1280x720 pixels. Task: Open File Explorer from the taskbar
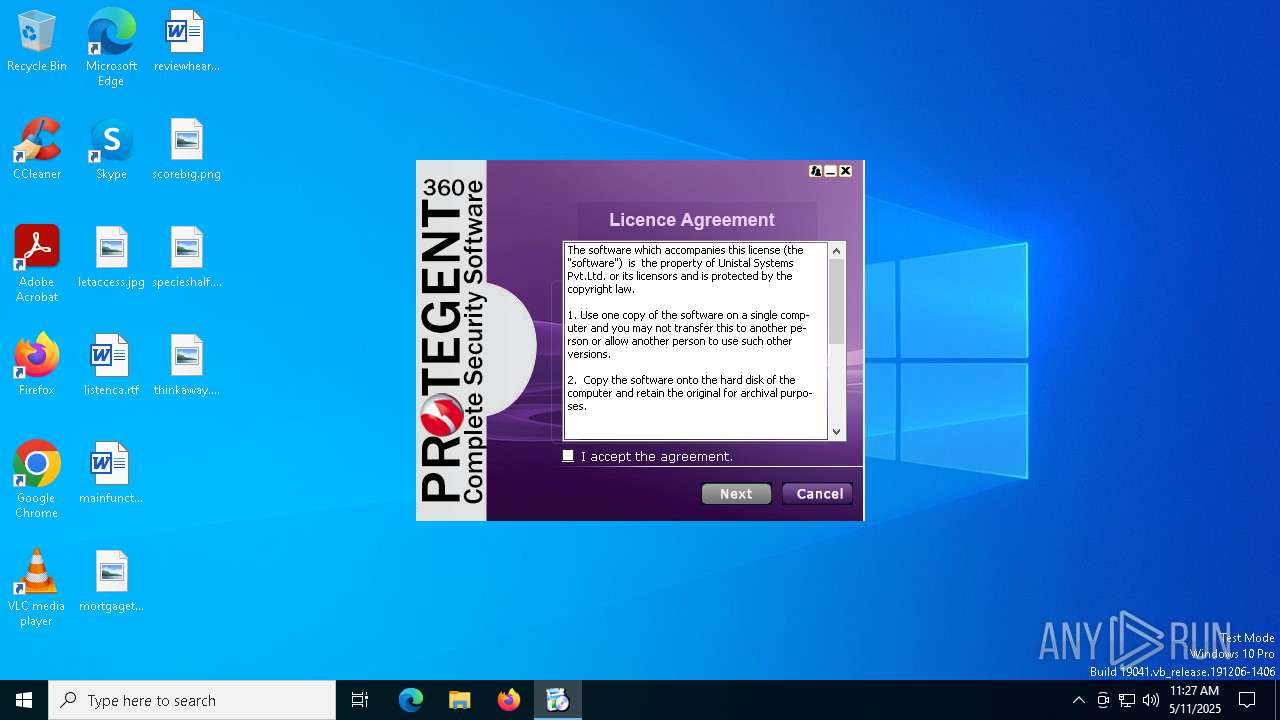tap(459, 700)
